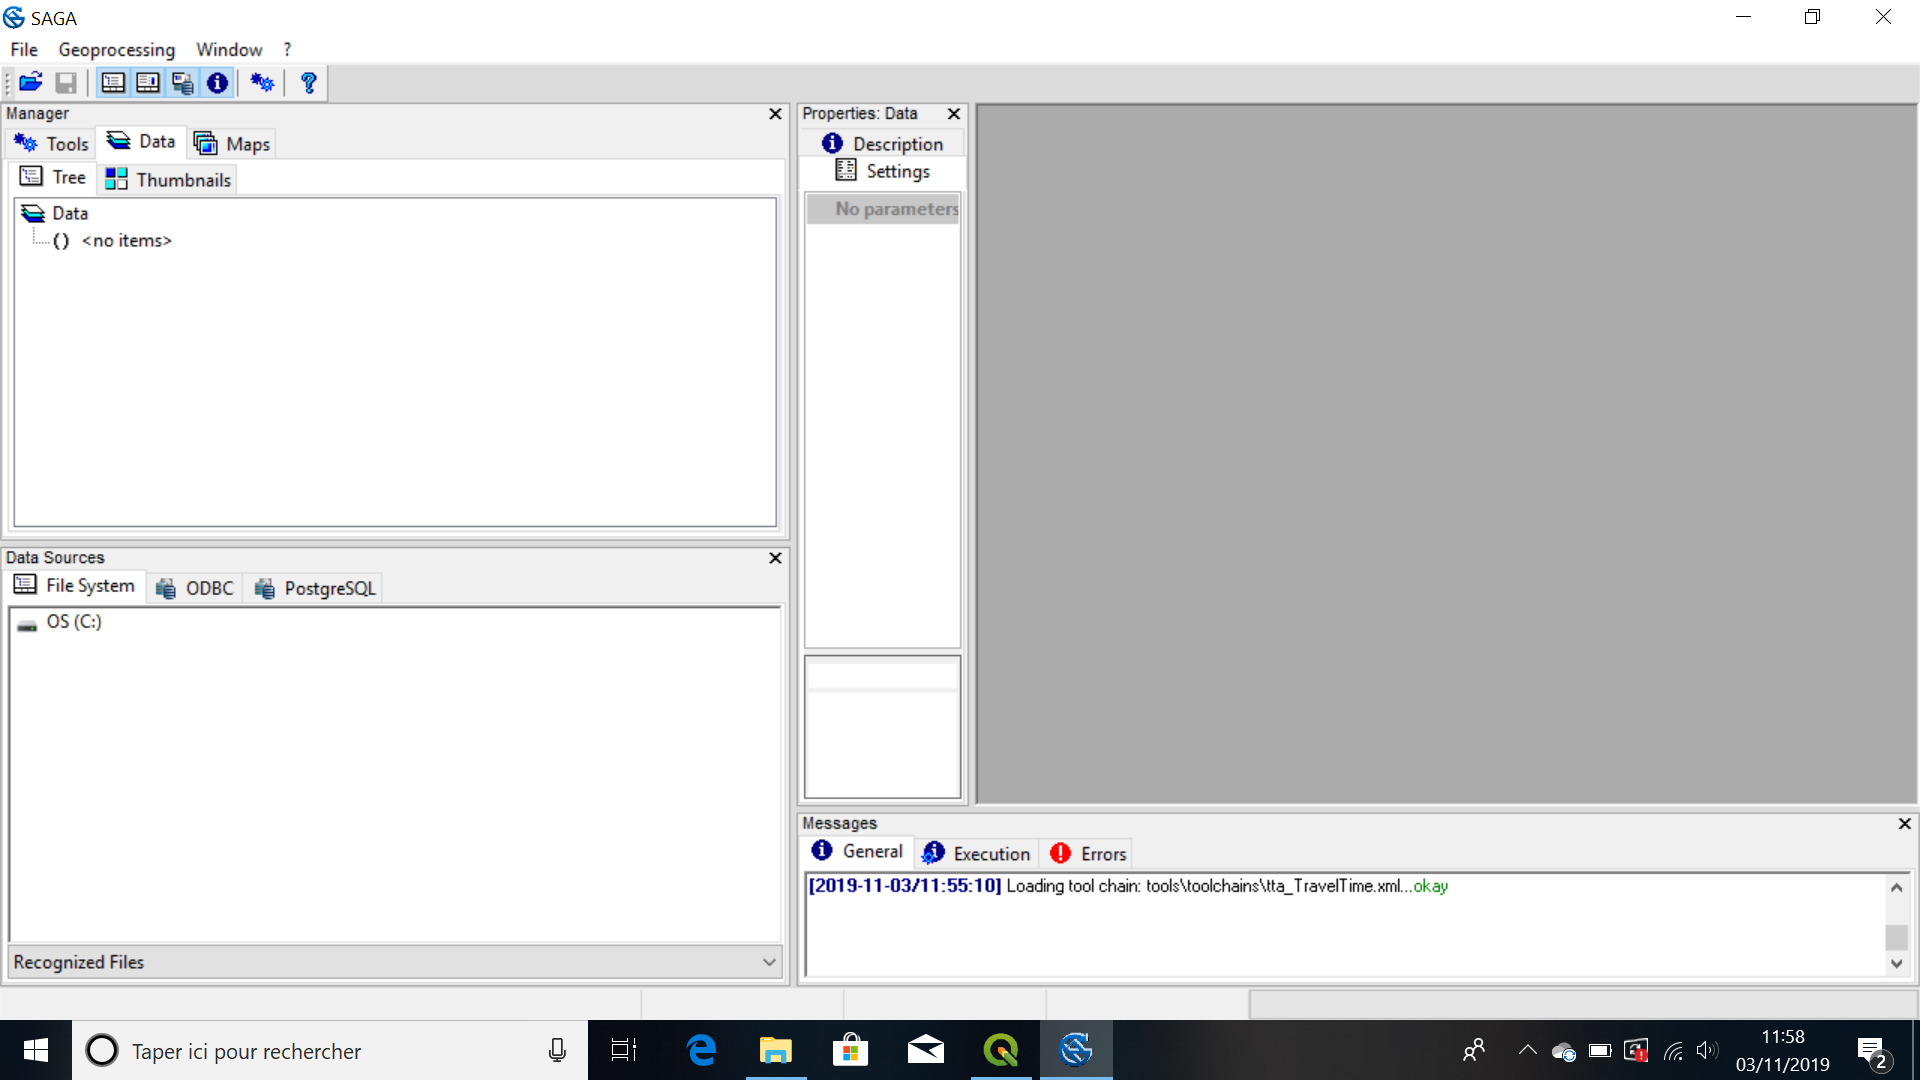Image resolution: width=1920 pixels, height=1080 pixels.
Task: Close the Messages panel
Action: tap(1905, 824)
